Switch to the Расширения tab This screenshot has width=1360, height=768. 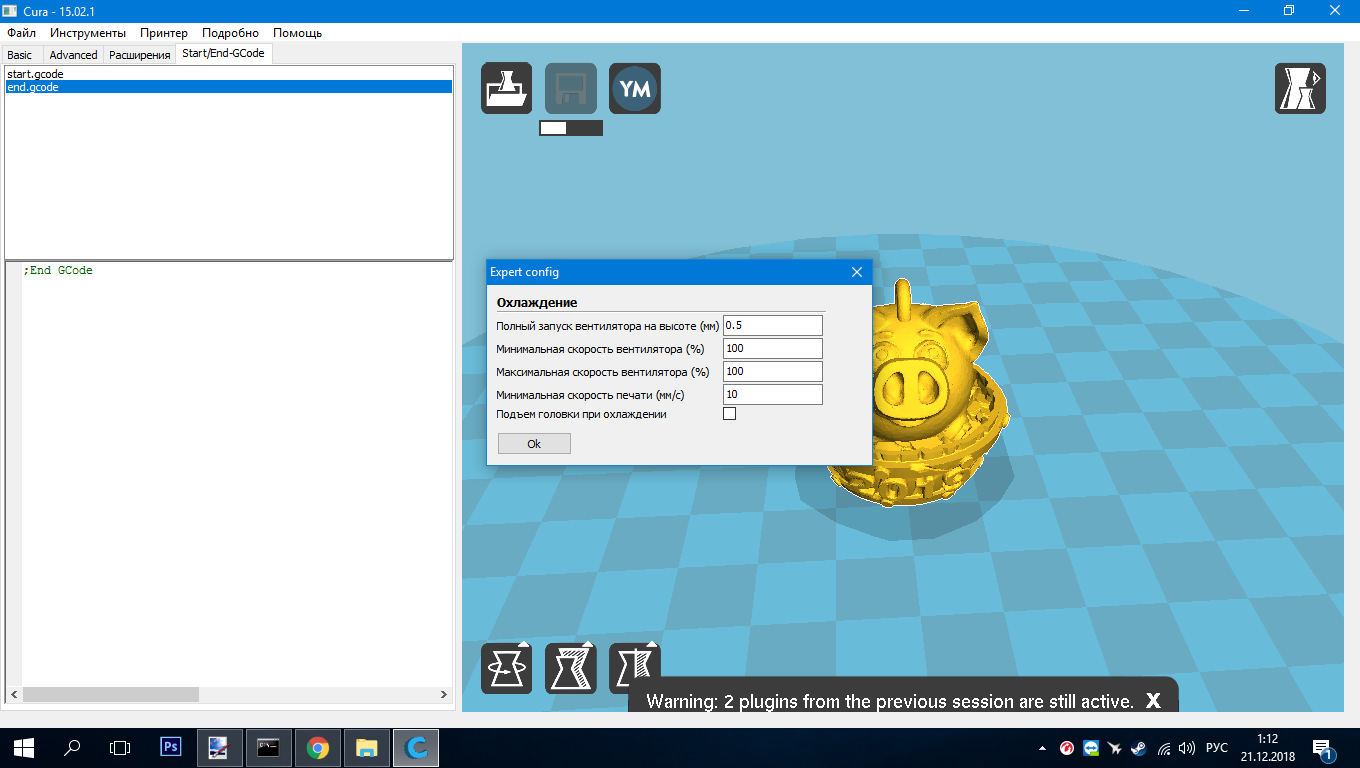pos(139,55)
